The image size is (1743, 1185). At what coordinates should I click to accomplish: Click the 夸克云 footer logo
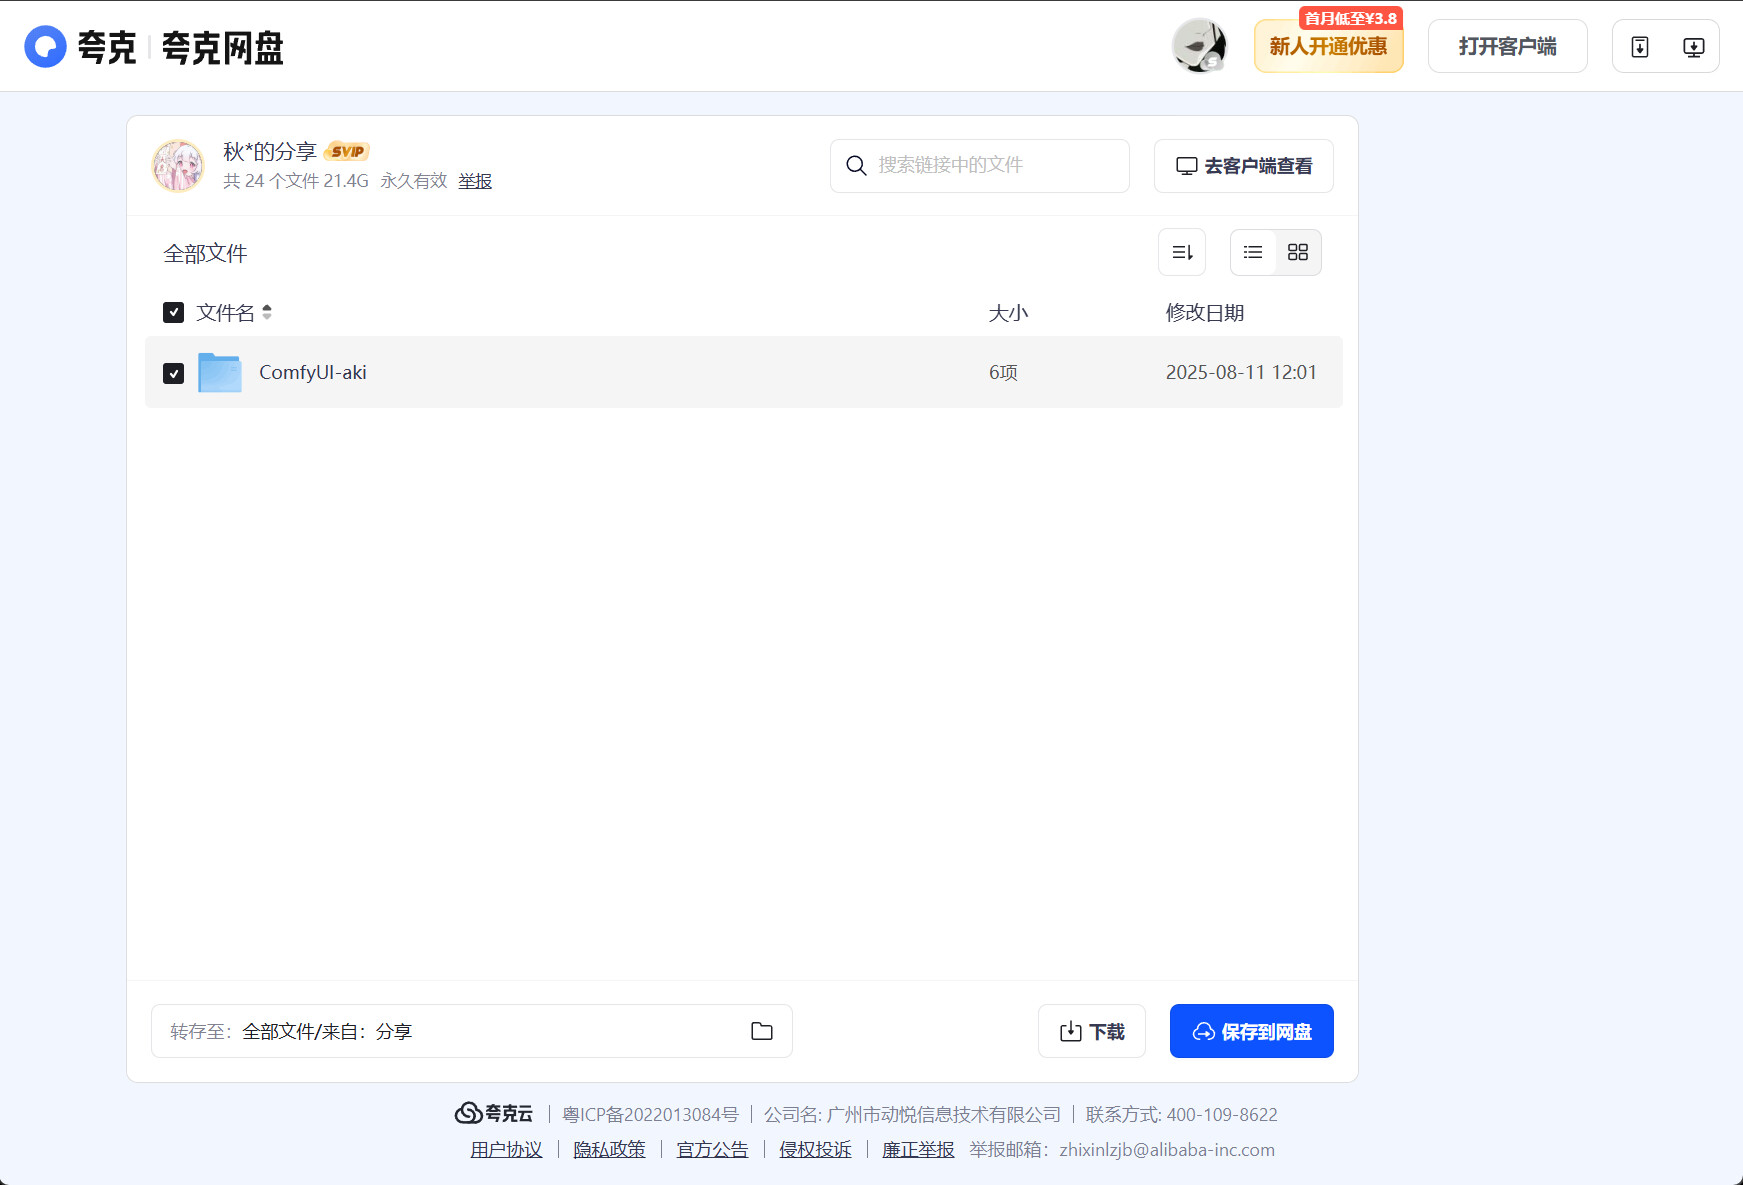494,1113
